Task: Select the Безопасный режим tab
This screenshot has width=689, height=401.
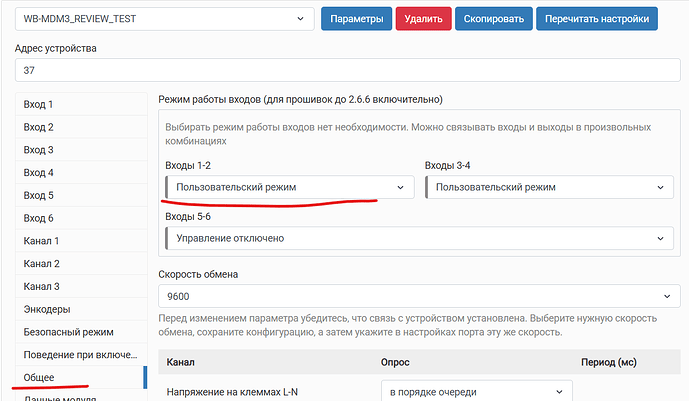Action: pos(81,332)
